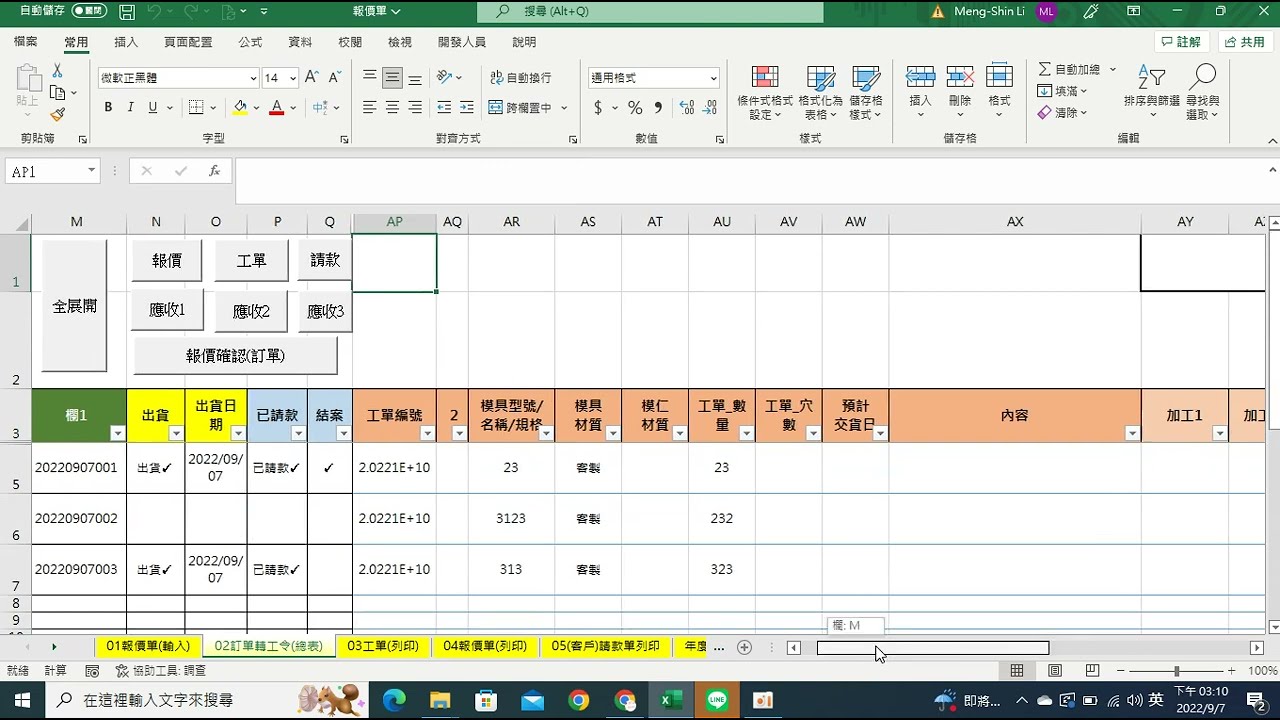Open font size dropdown
This screenshot has height=720, width=1280.
[x=293, y=78]
